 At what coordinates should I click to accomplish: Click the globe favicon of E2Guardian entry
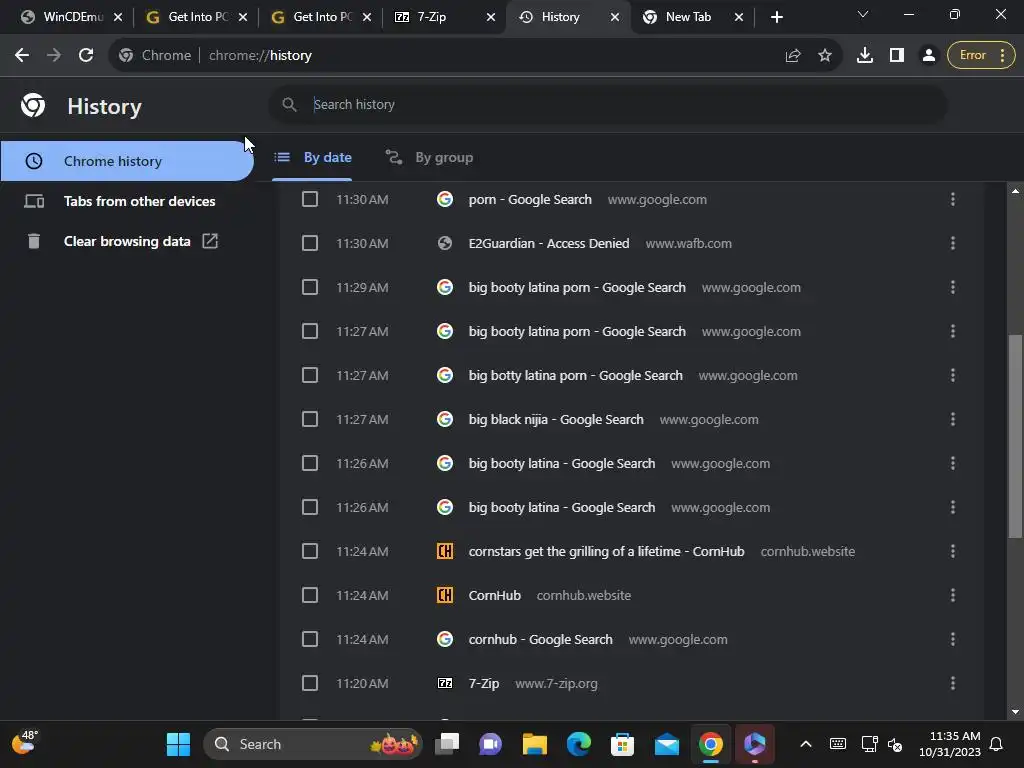pyautogui.click(x=445, y=244)
